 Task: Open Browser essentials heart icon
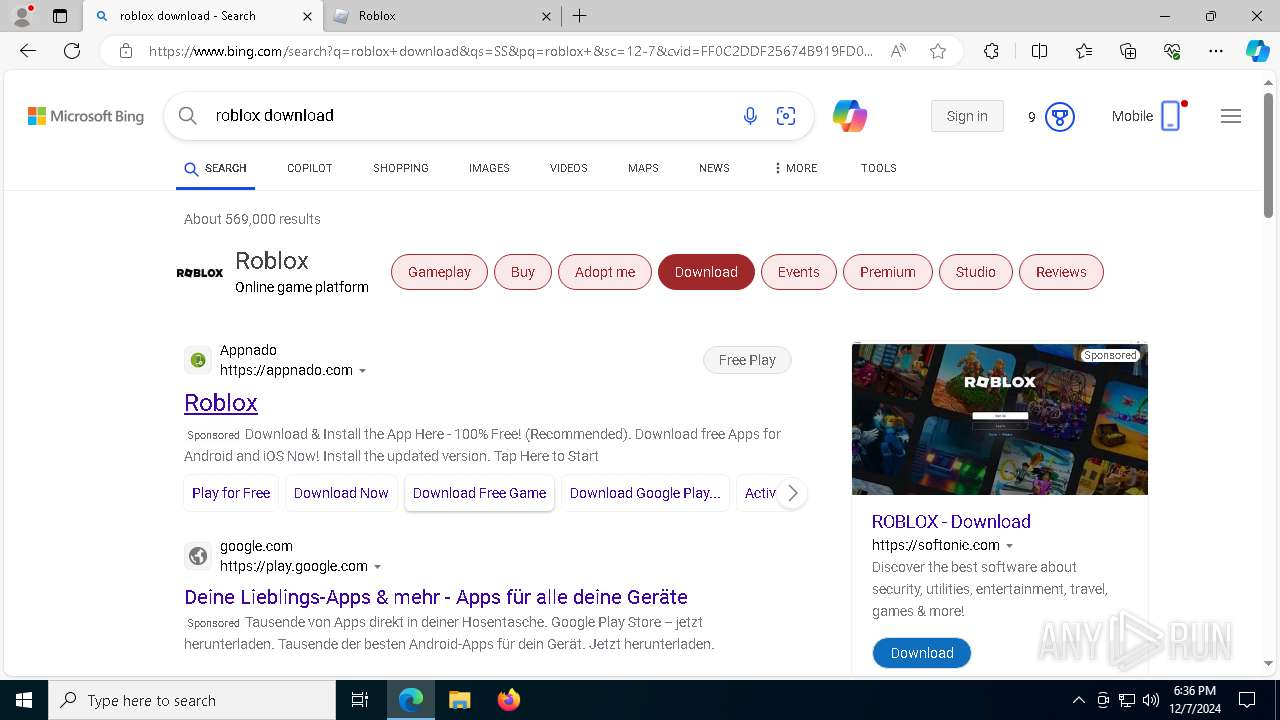click(1172, 51)
